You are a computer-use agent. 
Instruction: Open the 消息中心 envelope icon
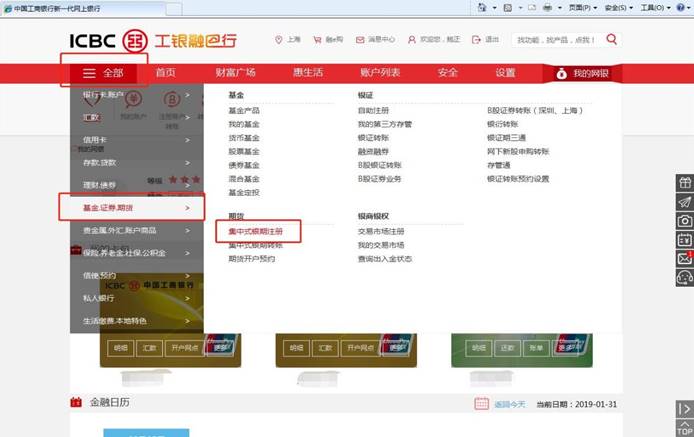pyautogui.click(x=360, y=40)
